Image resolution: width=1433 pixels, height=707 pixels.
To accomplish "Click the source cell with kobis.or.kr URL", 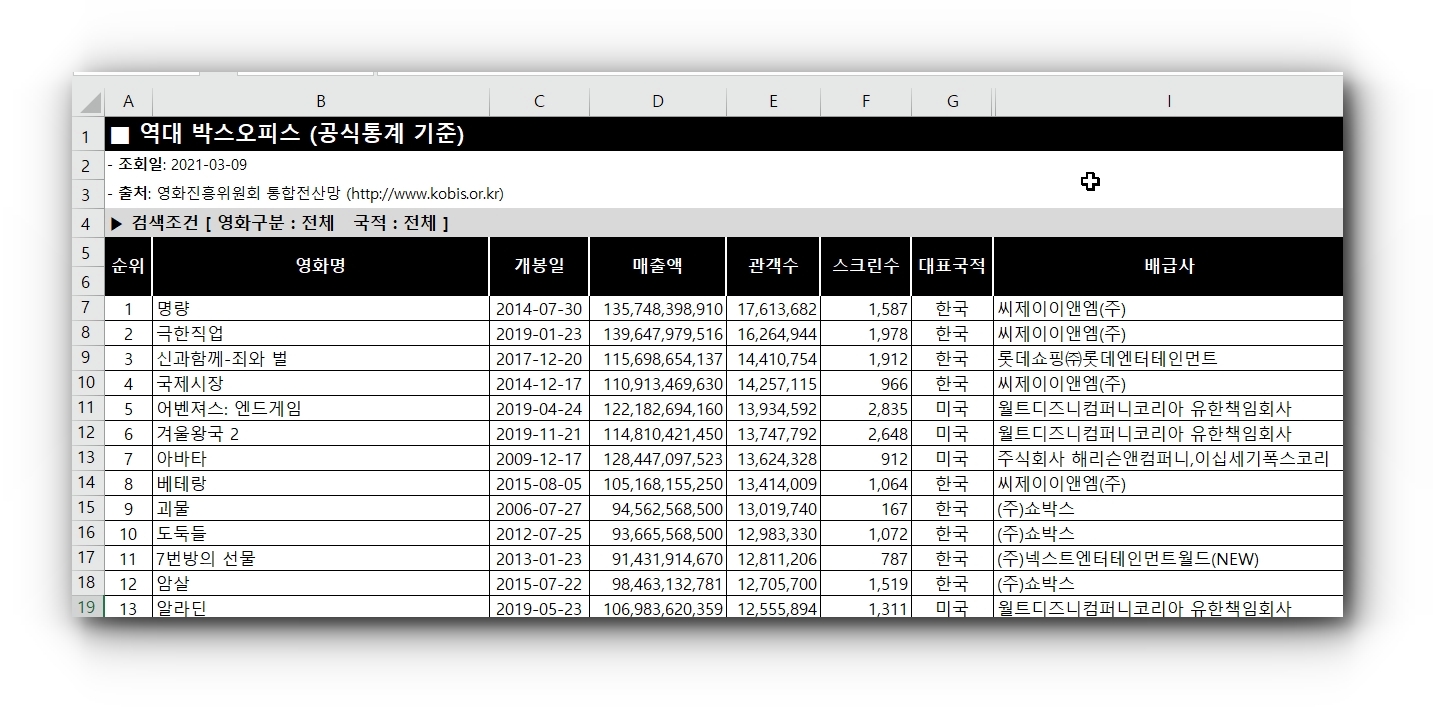I will tap(723, 194).
